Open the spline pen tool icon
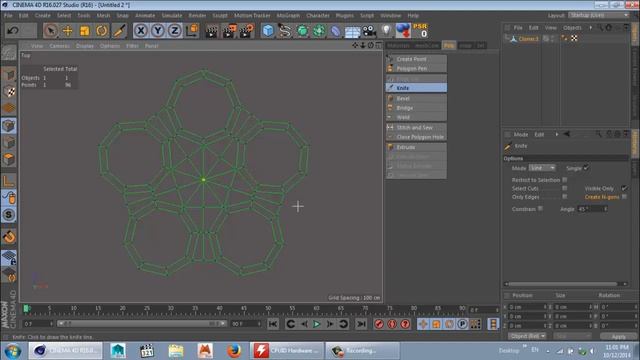 click(x=285, y=31)
